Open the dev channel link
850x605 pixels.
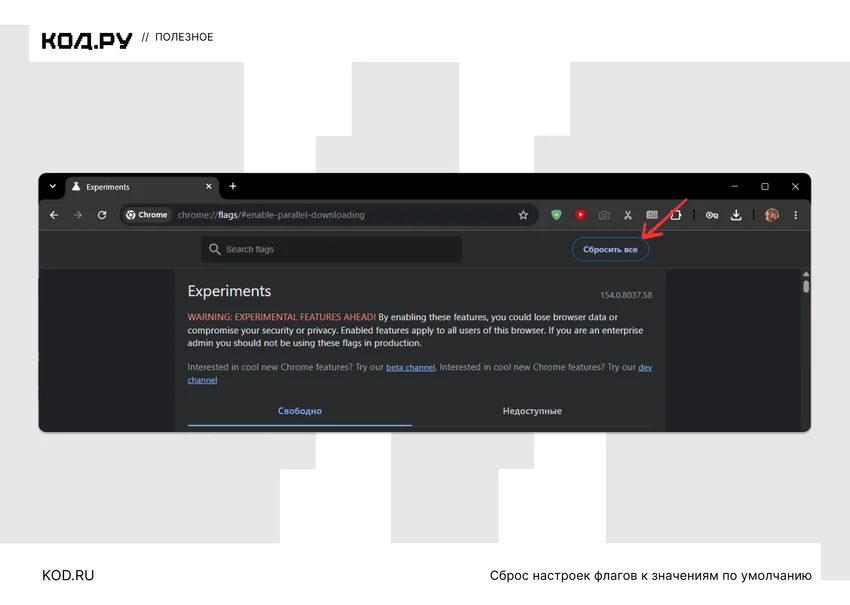tap(645, 368)
